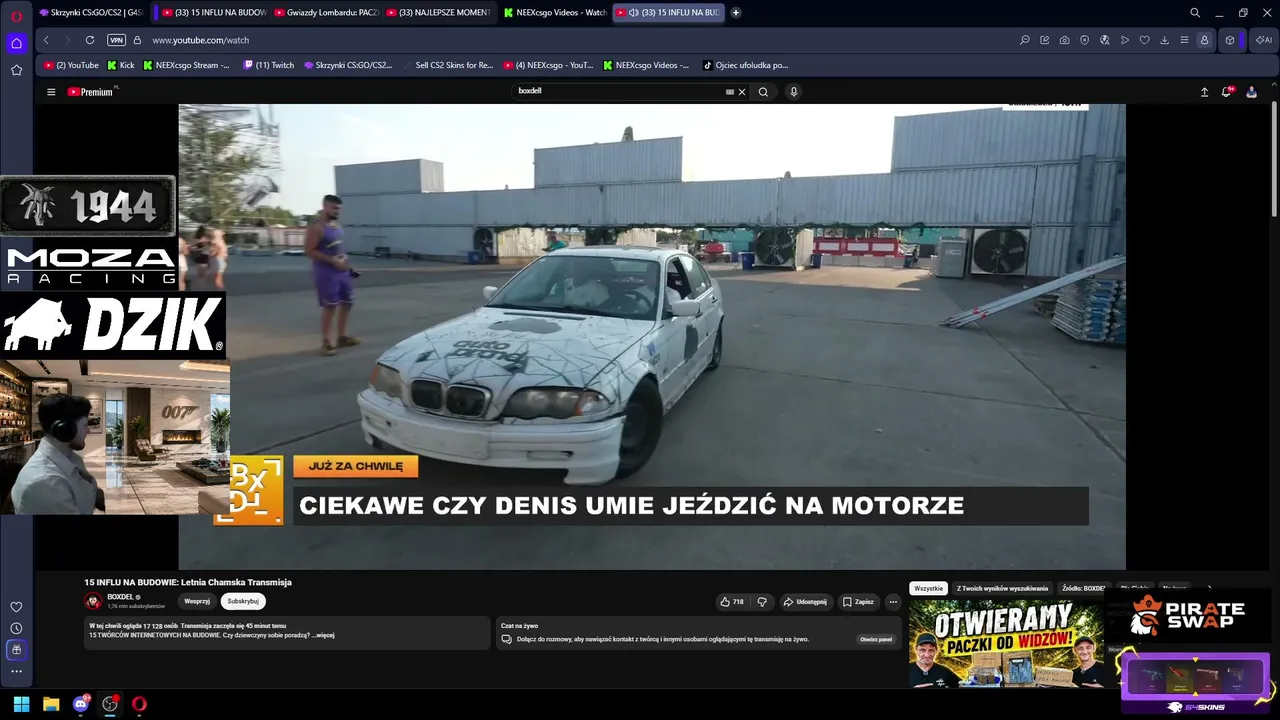The height and width of the screenshot is (720, 1280).
Task: Open the on-screen keyboard icon in search
Action: [x=730, y=92]
